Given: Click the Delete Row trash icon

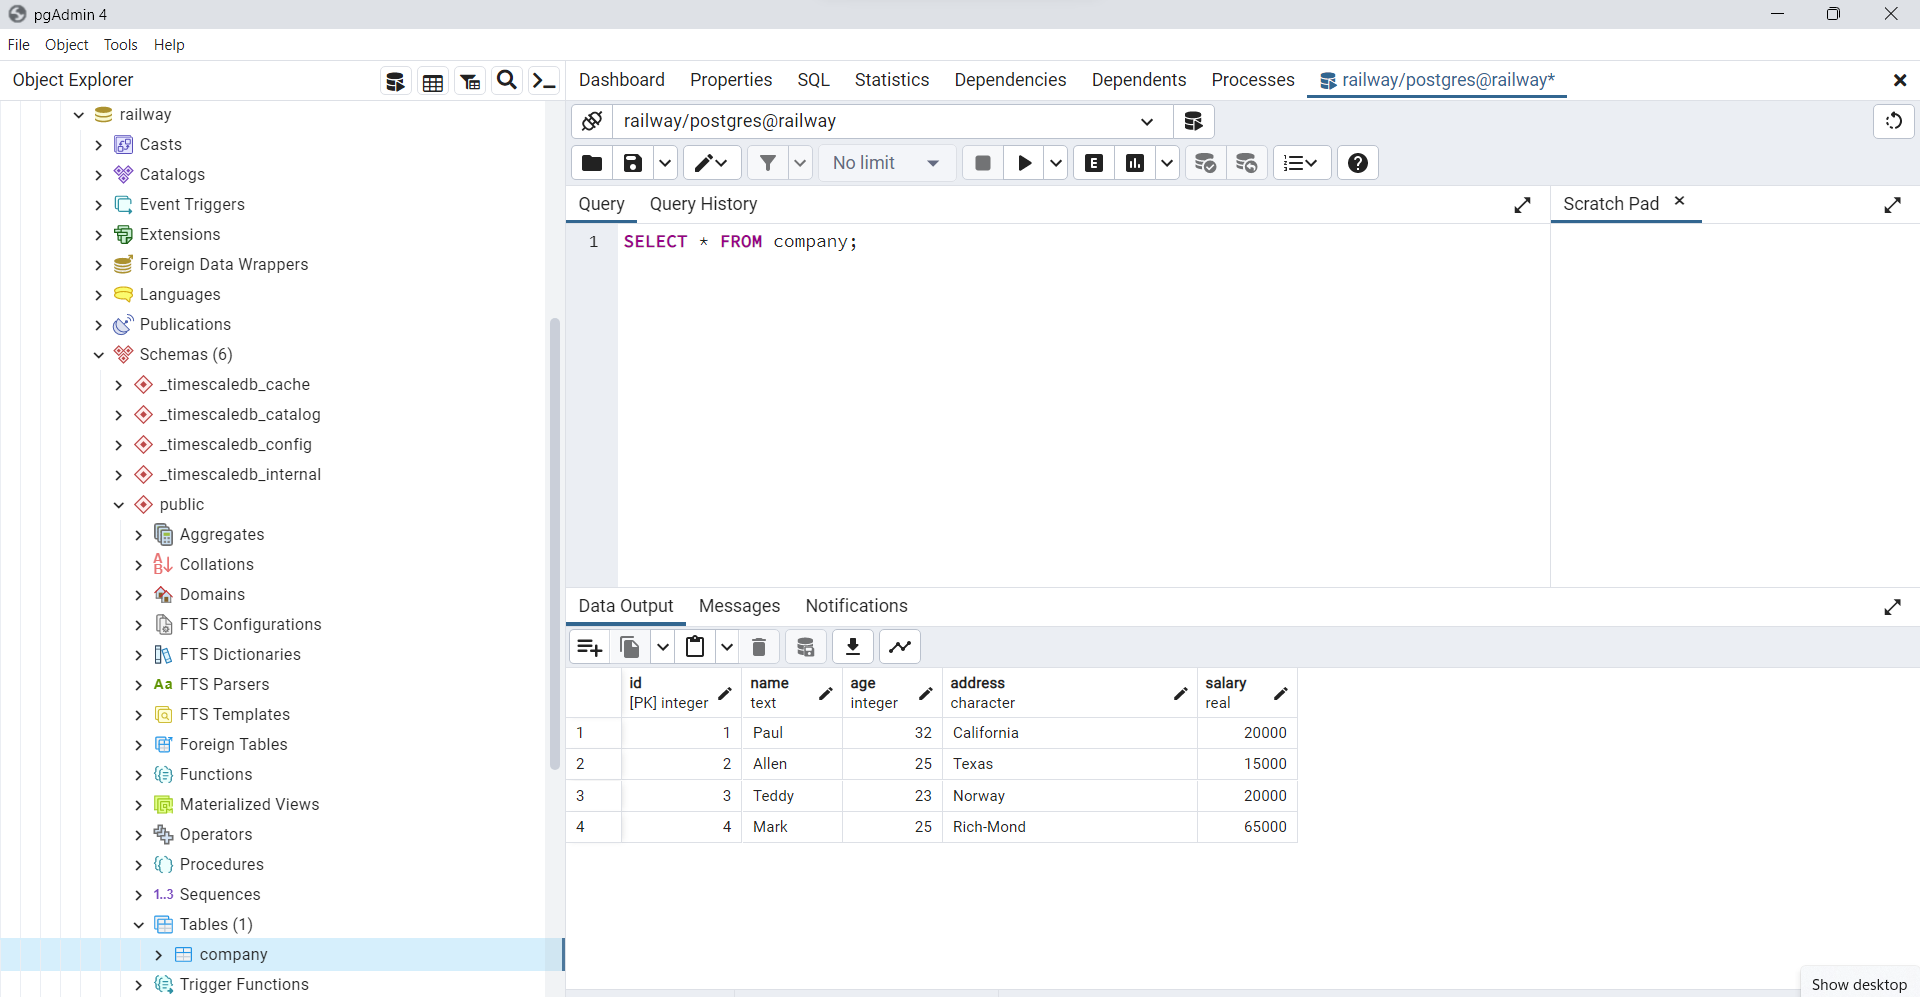Looking at the screenshot, I should [x=759, y=647].
